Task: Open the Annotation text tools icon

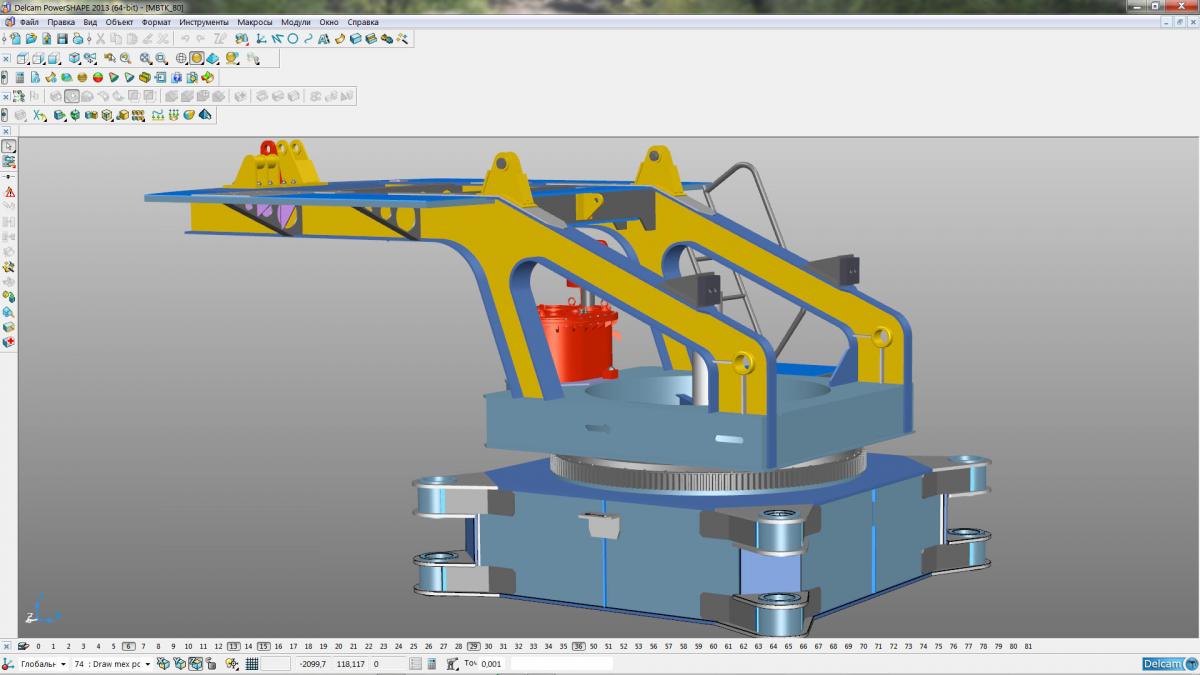Action: point(324,38)
